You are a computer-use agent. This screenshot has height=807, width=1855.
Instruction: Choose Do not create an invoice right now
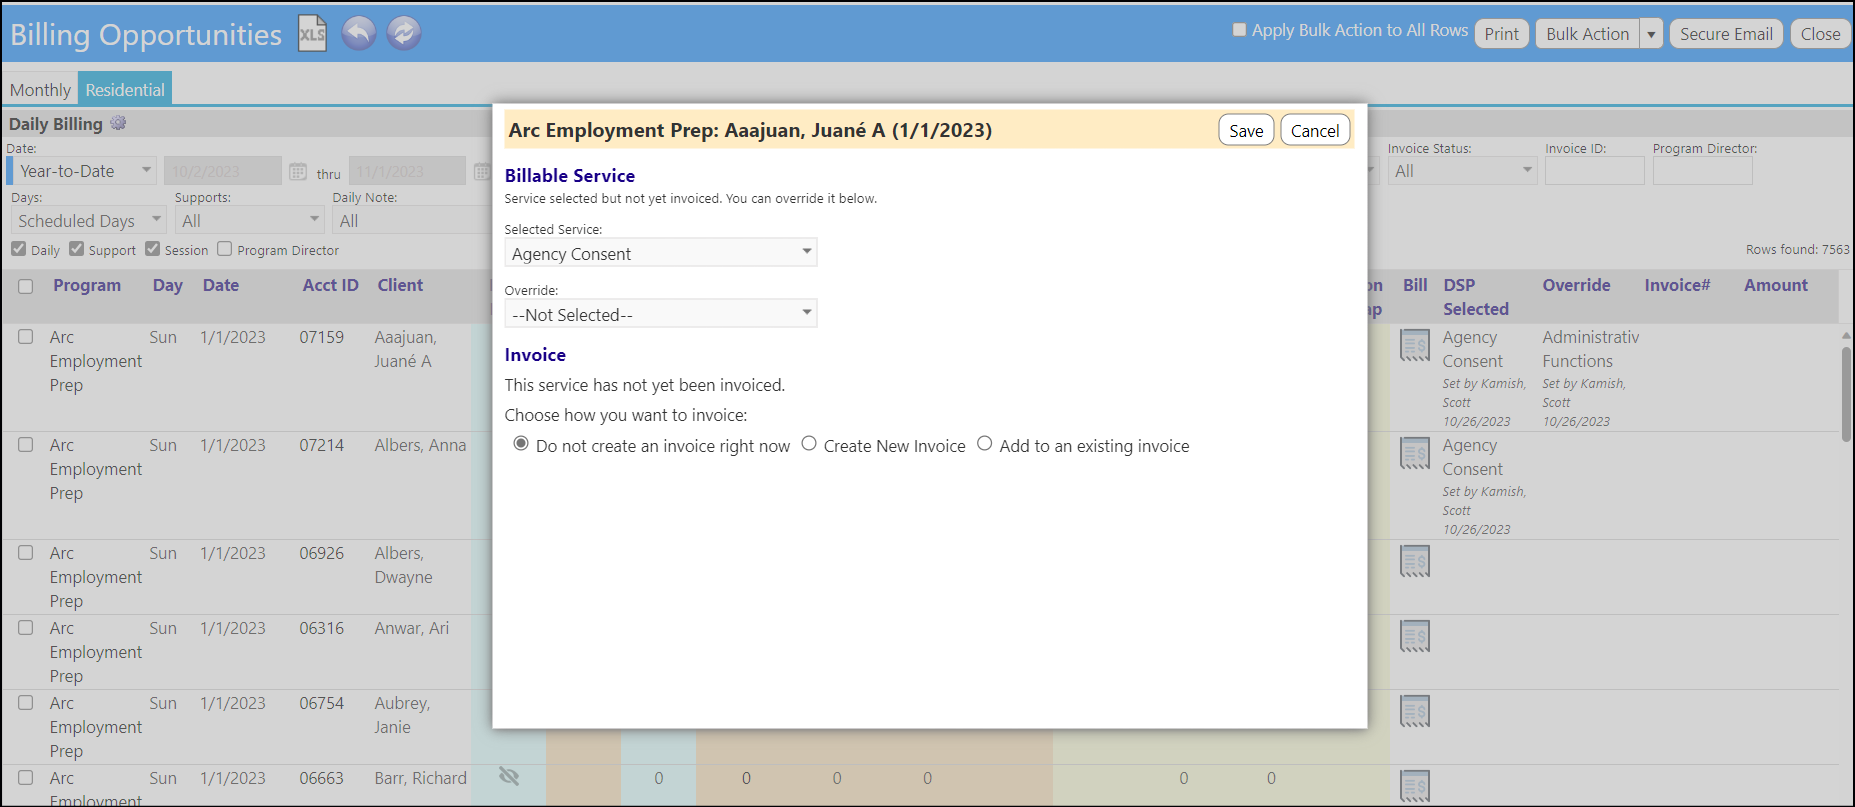(521, 444)
